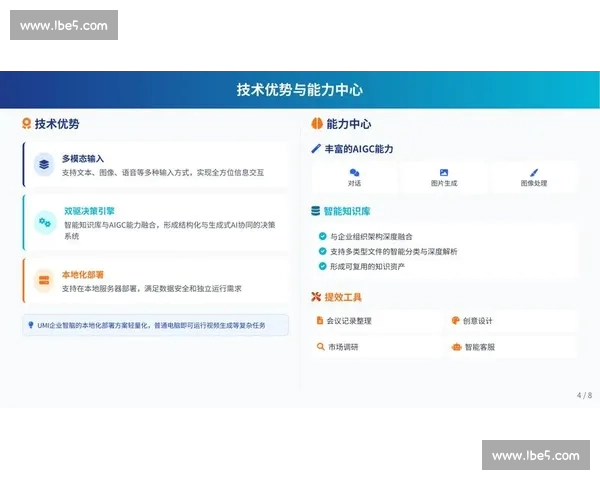Click the 多模态输入 card title
This screenshot has height=480, width=600.
(x=83, y=158)
